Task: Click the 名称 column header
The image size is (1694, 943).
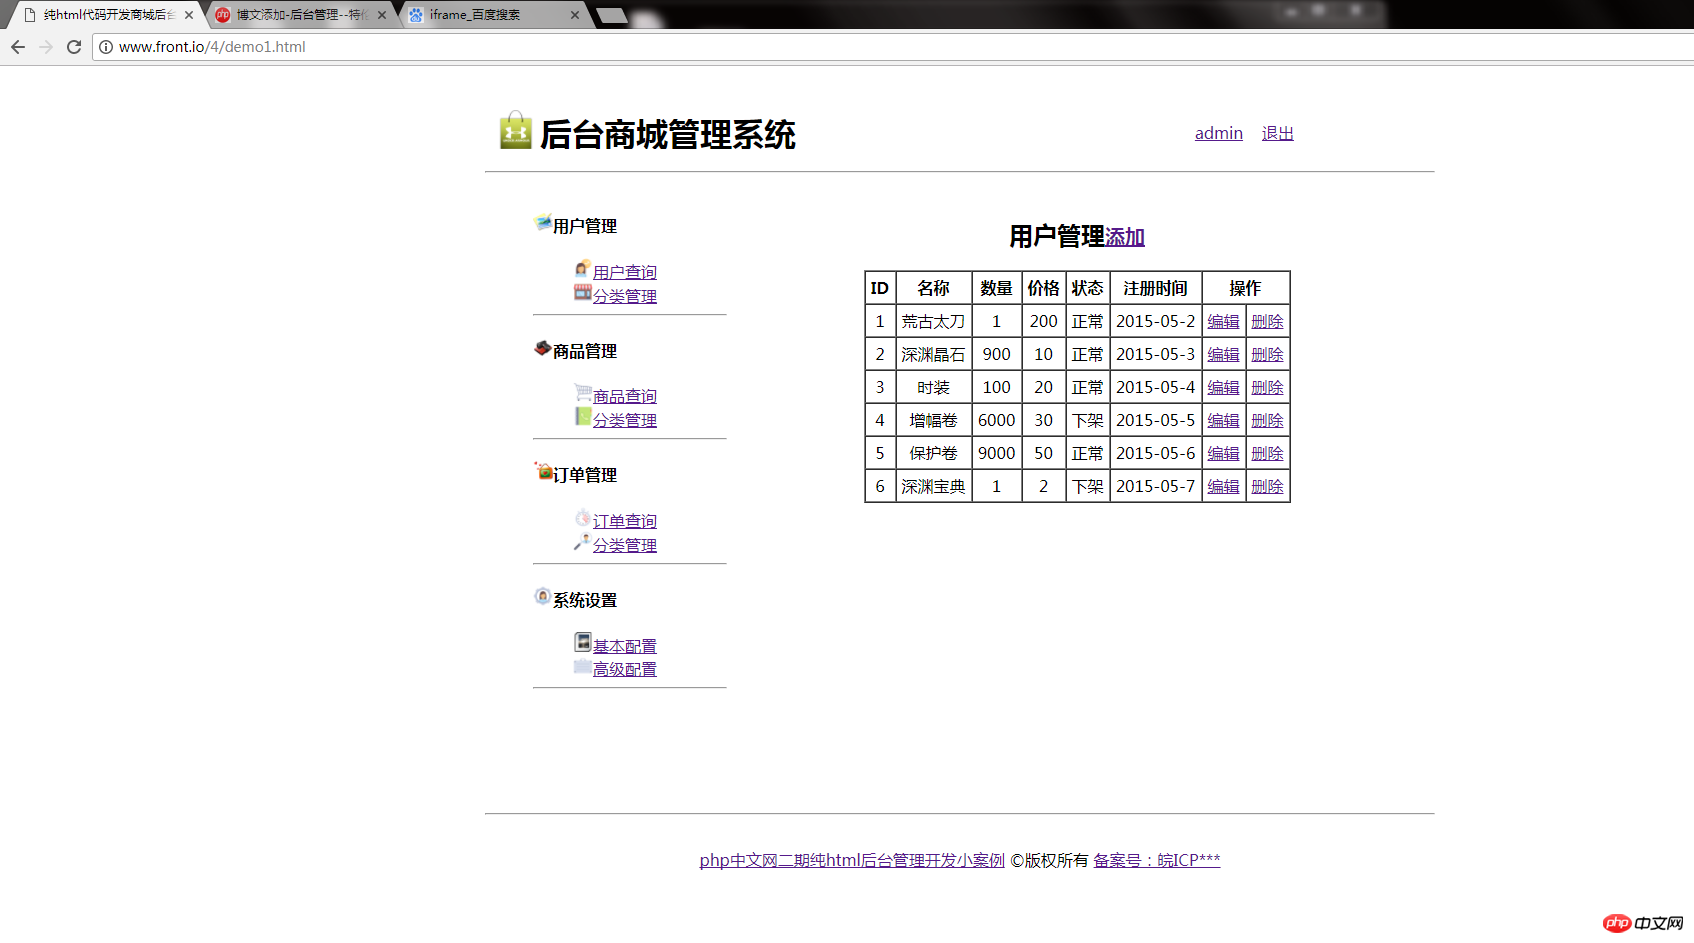Action: [933, 288]
